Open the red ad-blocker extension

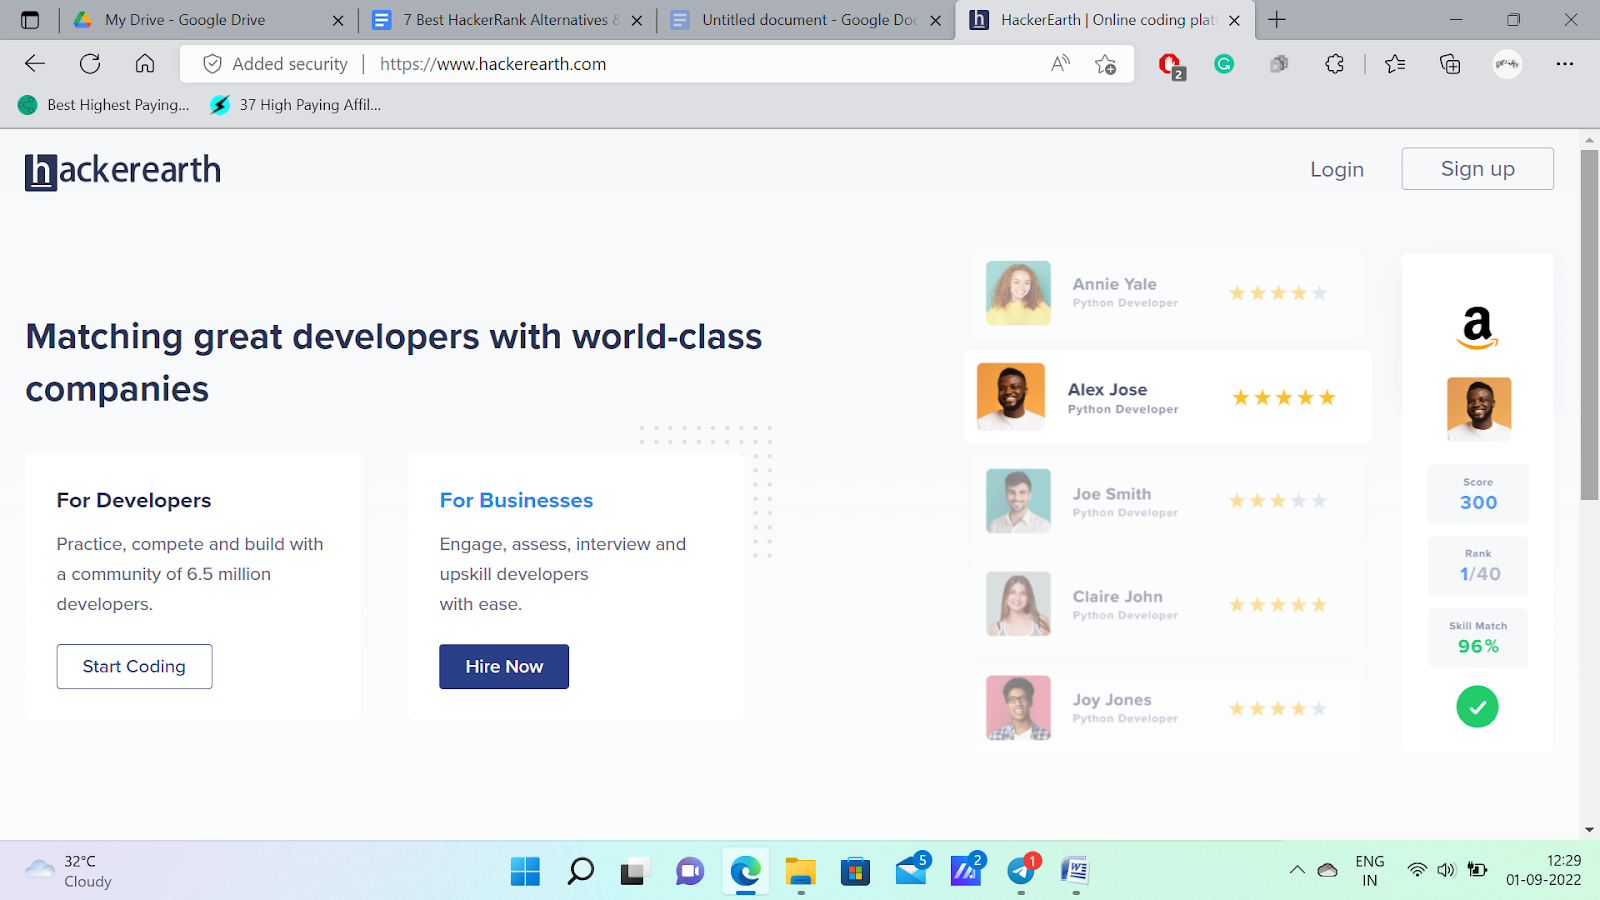coord(1170,65)
